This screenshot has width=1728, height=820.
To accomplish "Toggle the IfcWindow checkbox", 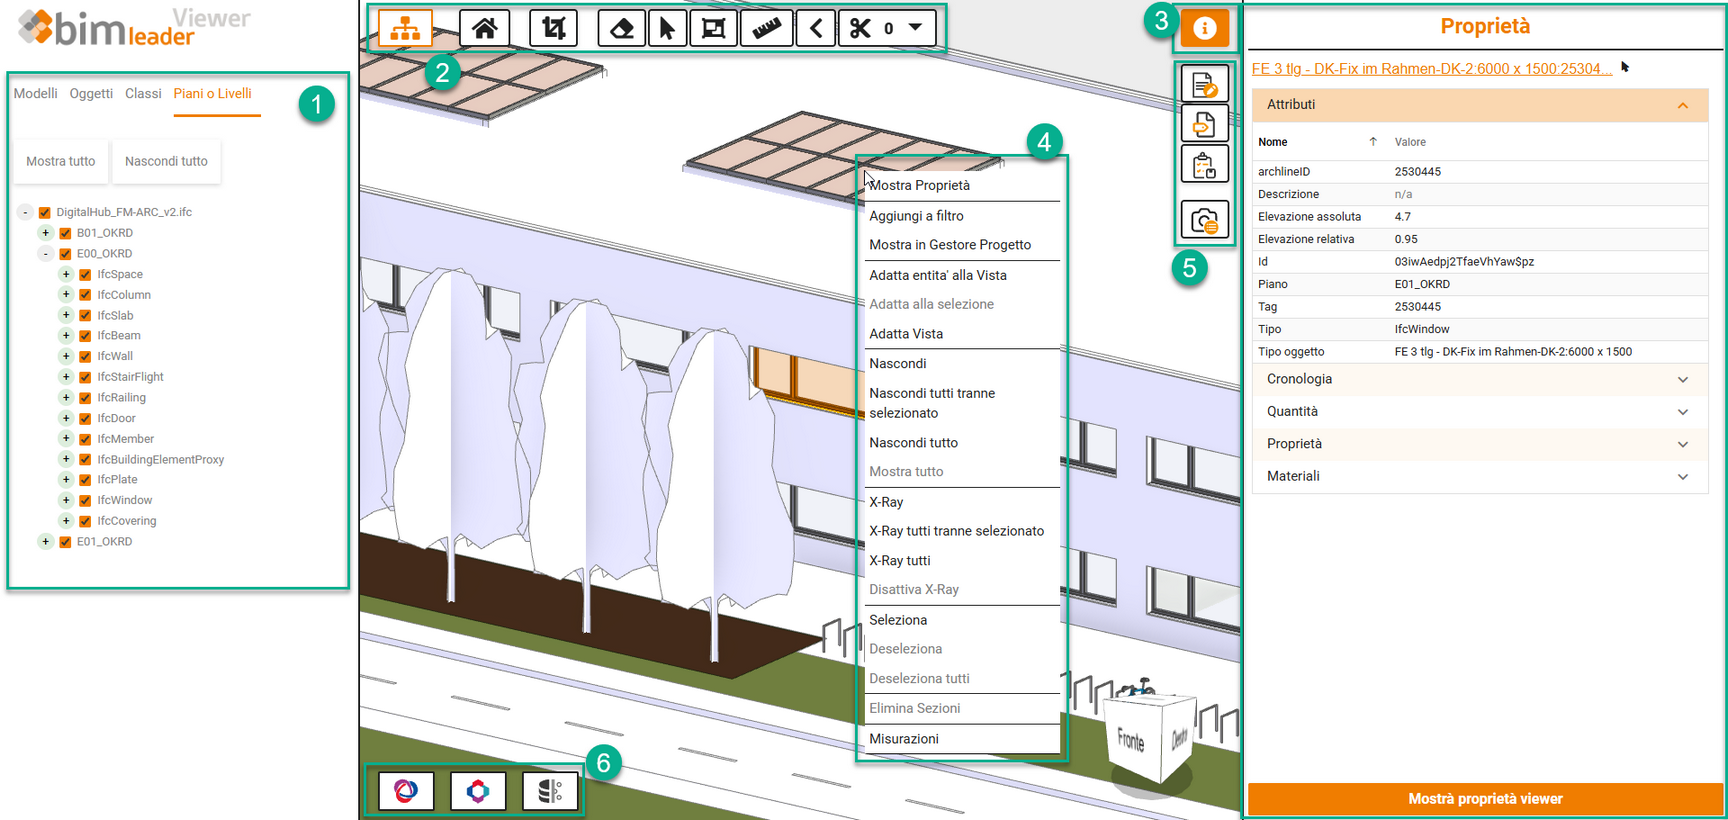I will click(x=85, y=500).
